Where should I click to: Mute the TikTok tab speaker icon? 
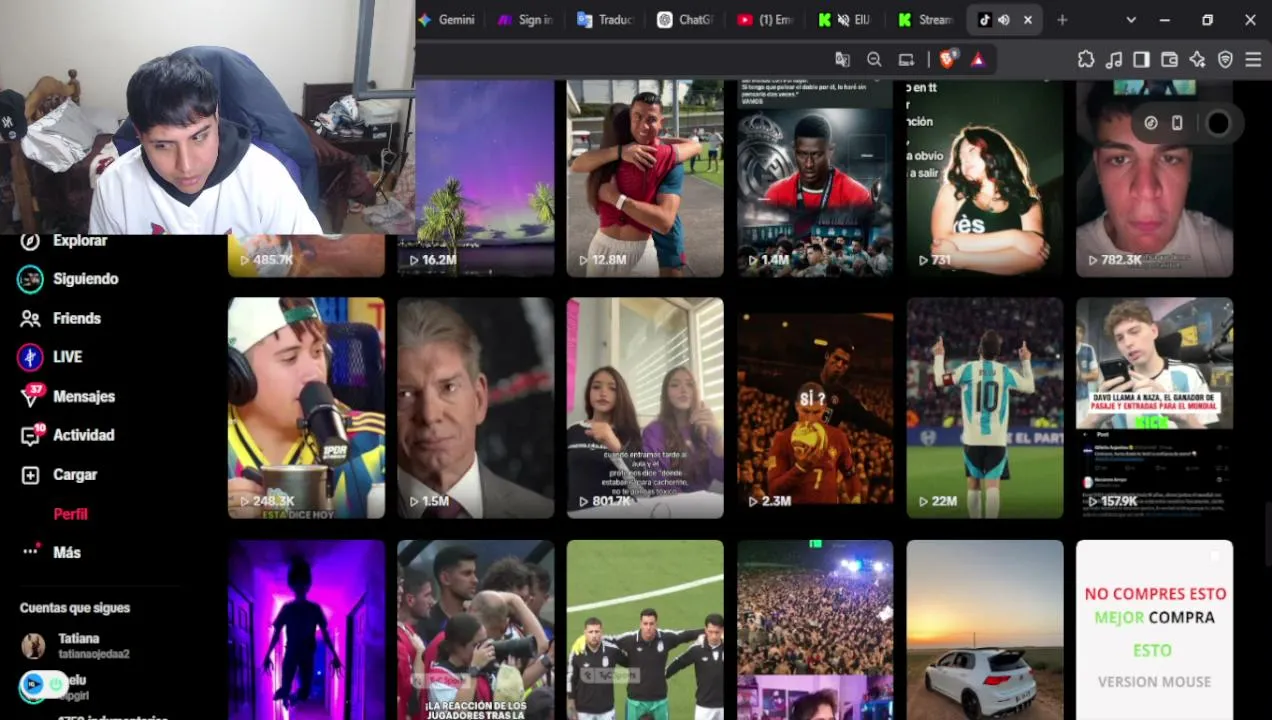(1004, 20)
